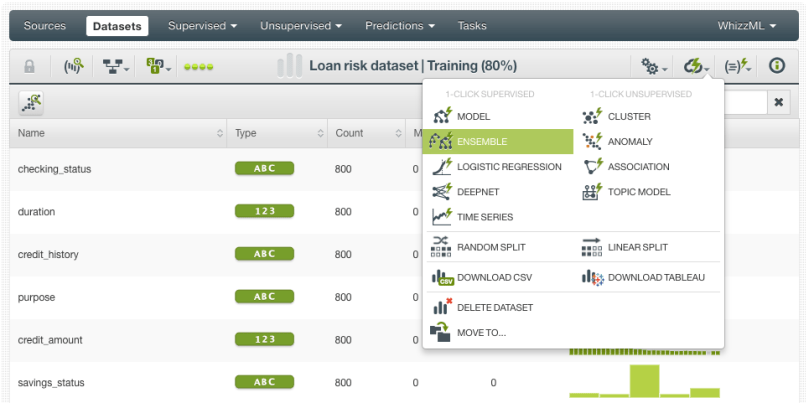Choose 1-click Anomaly detector
Image resolution: width=809 pixels, height=403 pixels.
629,142
